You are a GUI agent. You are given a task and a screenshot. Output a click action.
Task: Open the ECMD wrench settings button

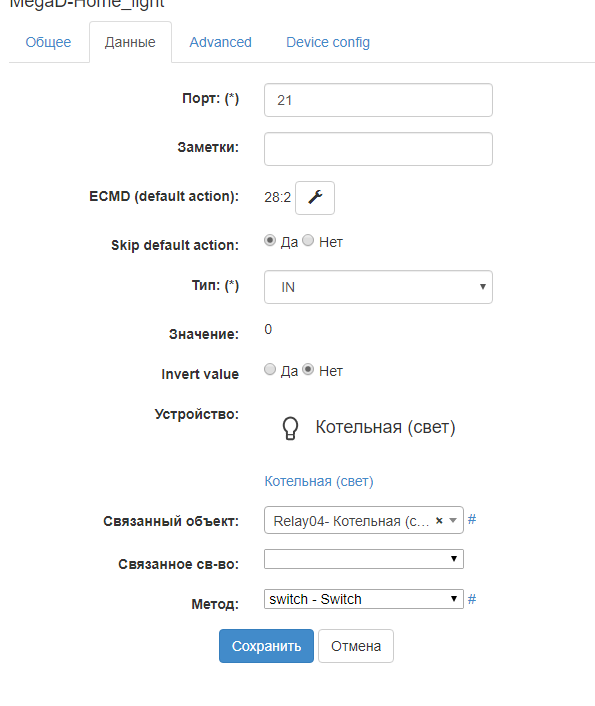[x=315, y=198]
